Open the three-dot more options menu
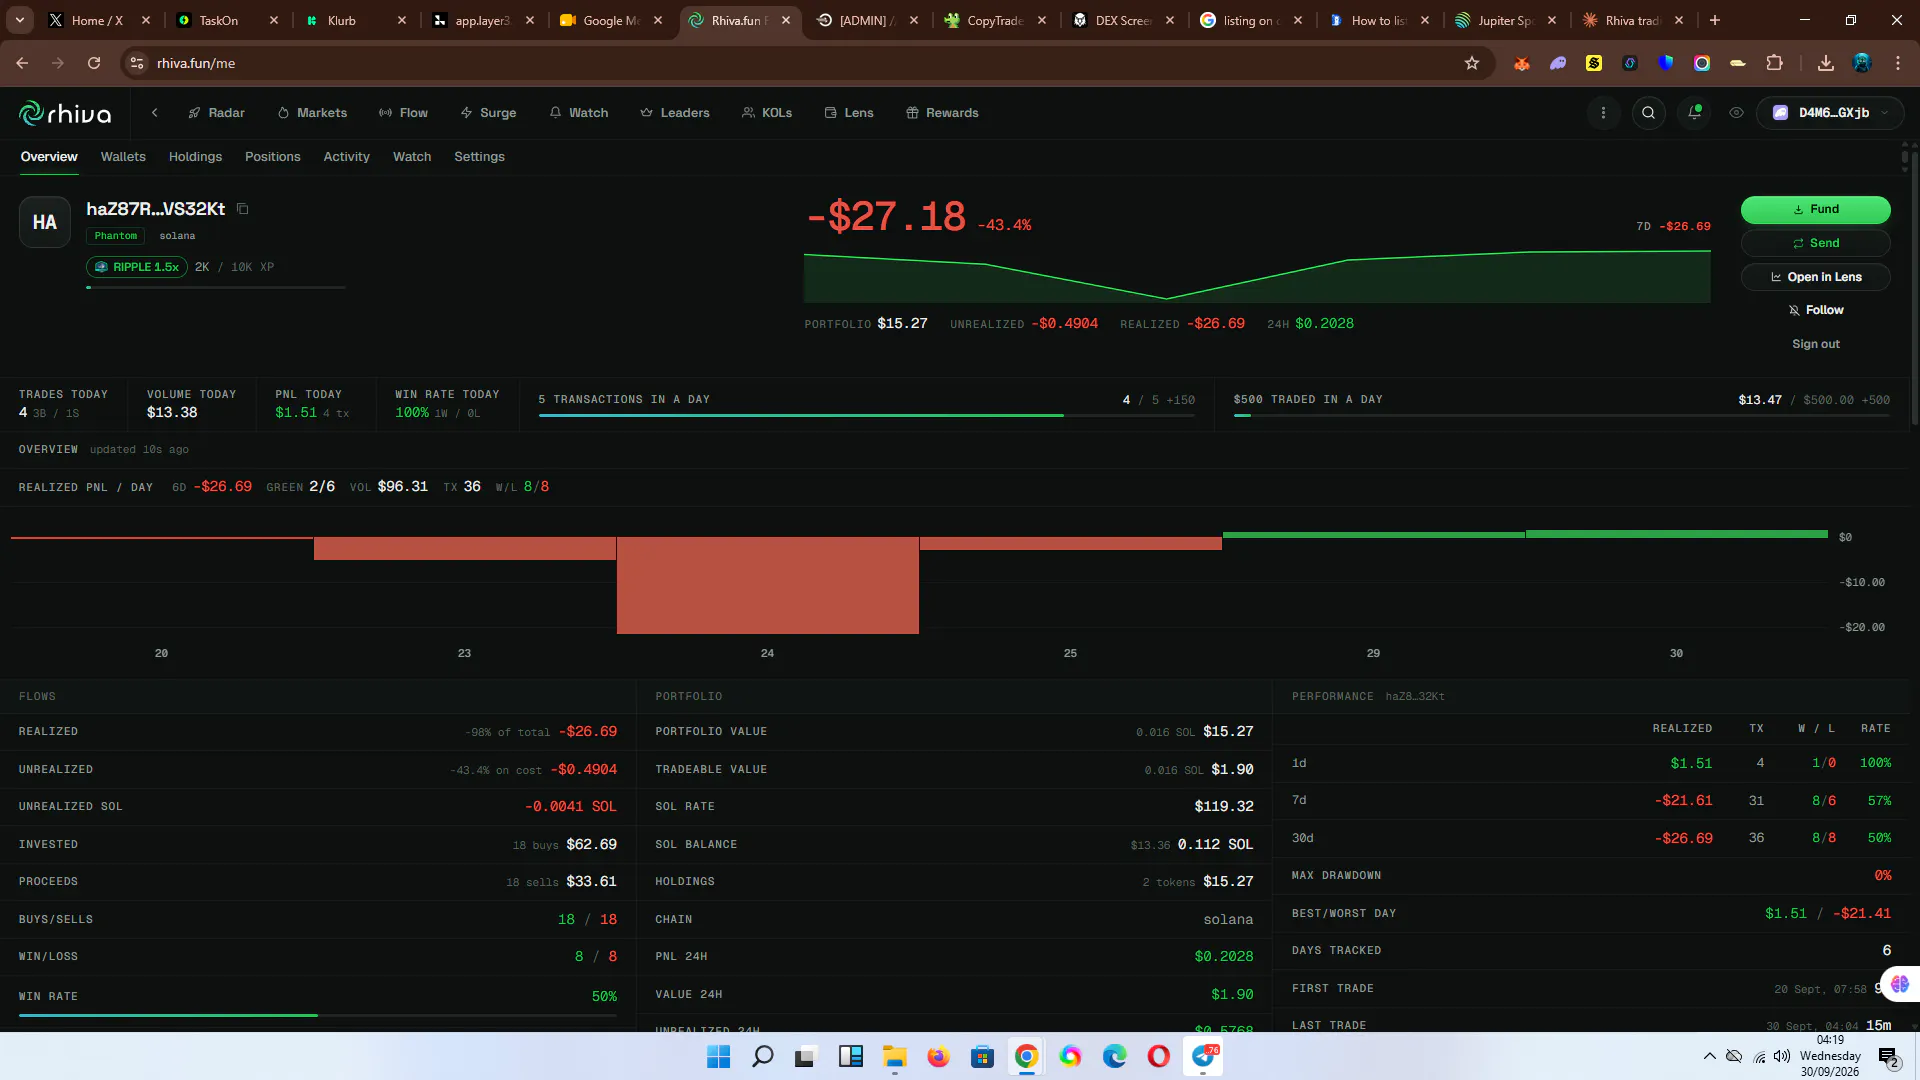This screenshot has width=1920, height=1080. point(1603,113)
